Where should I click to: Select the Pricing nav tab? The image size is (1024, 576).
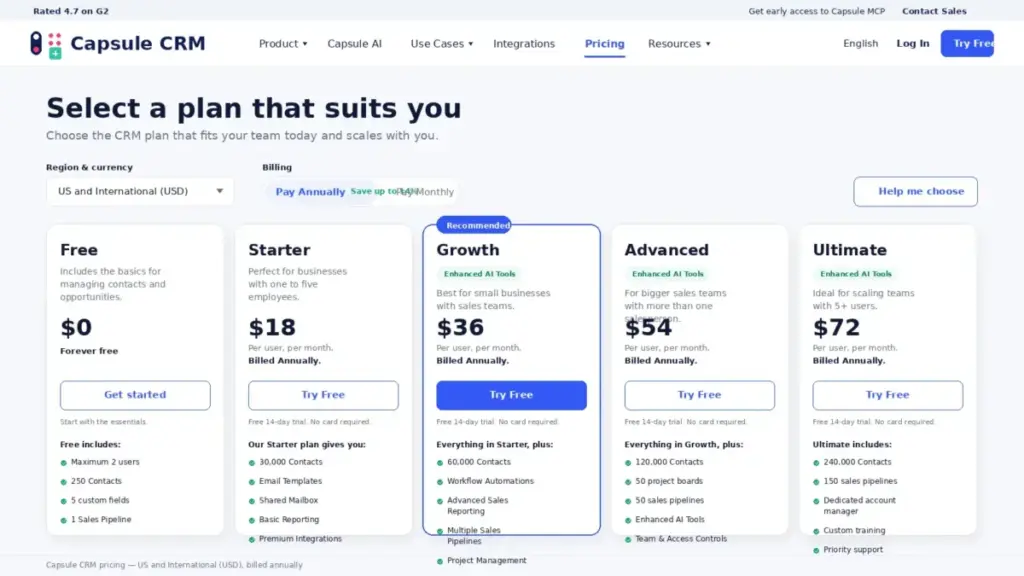[x=604, y=44]
